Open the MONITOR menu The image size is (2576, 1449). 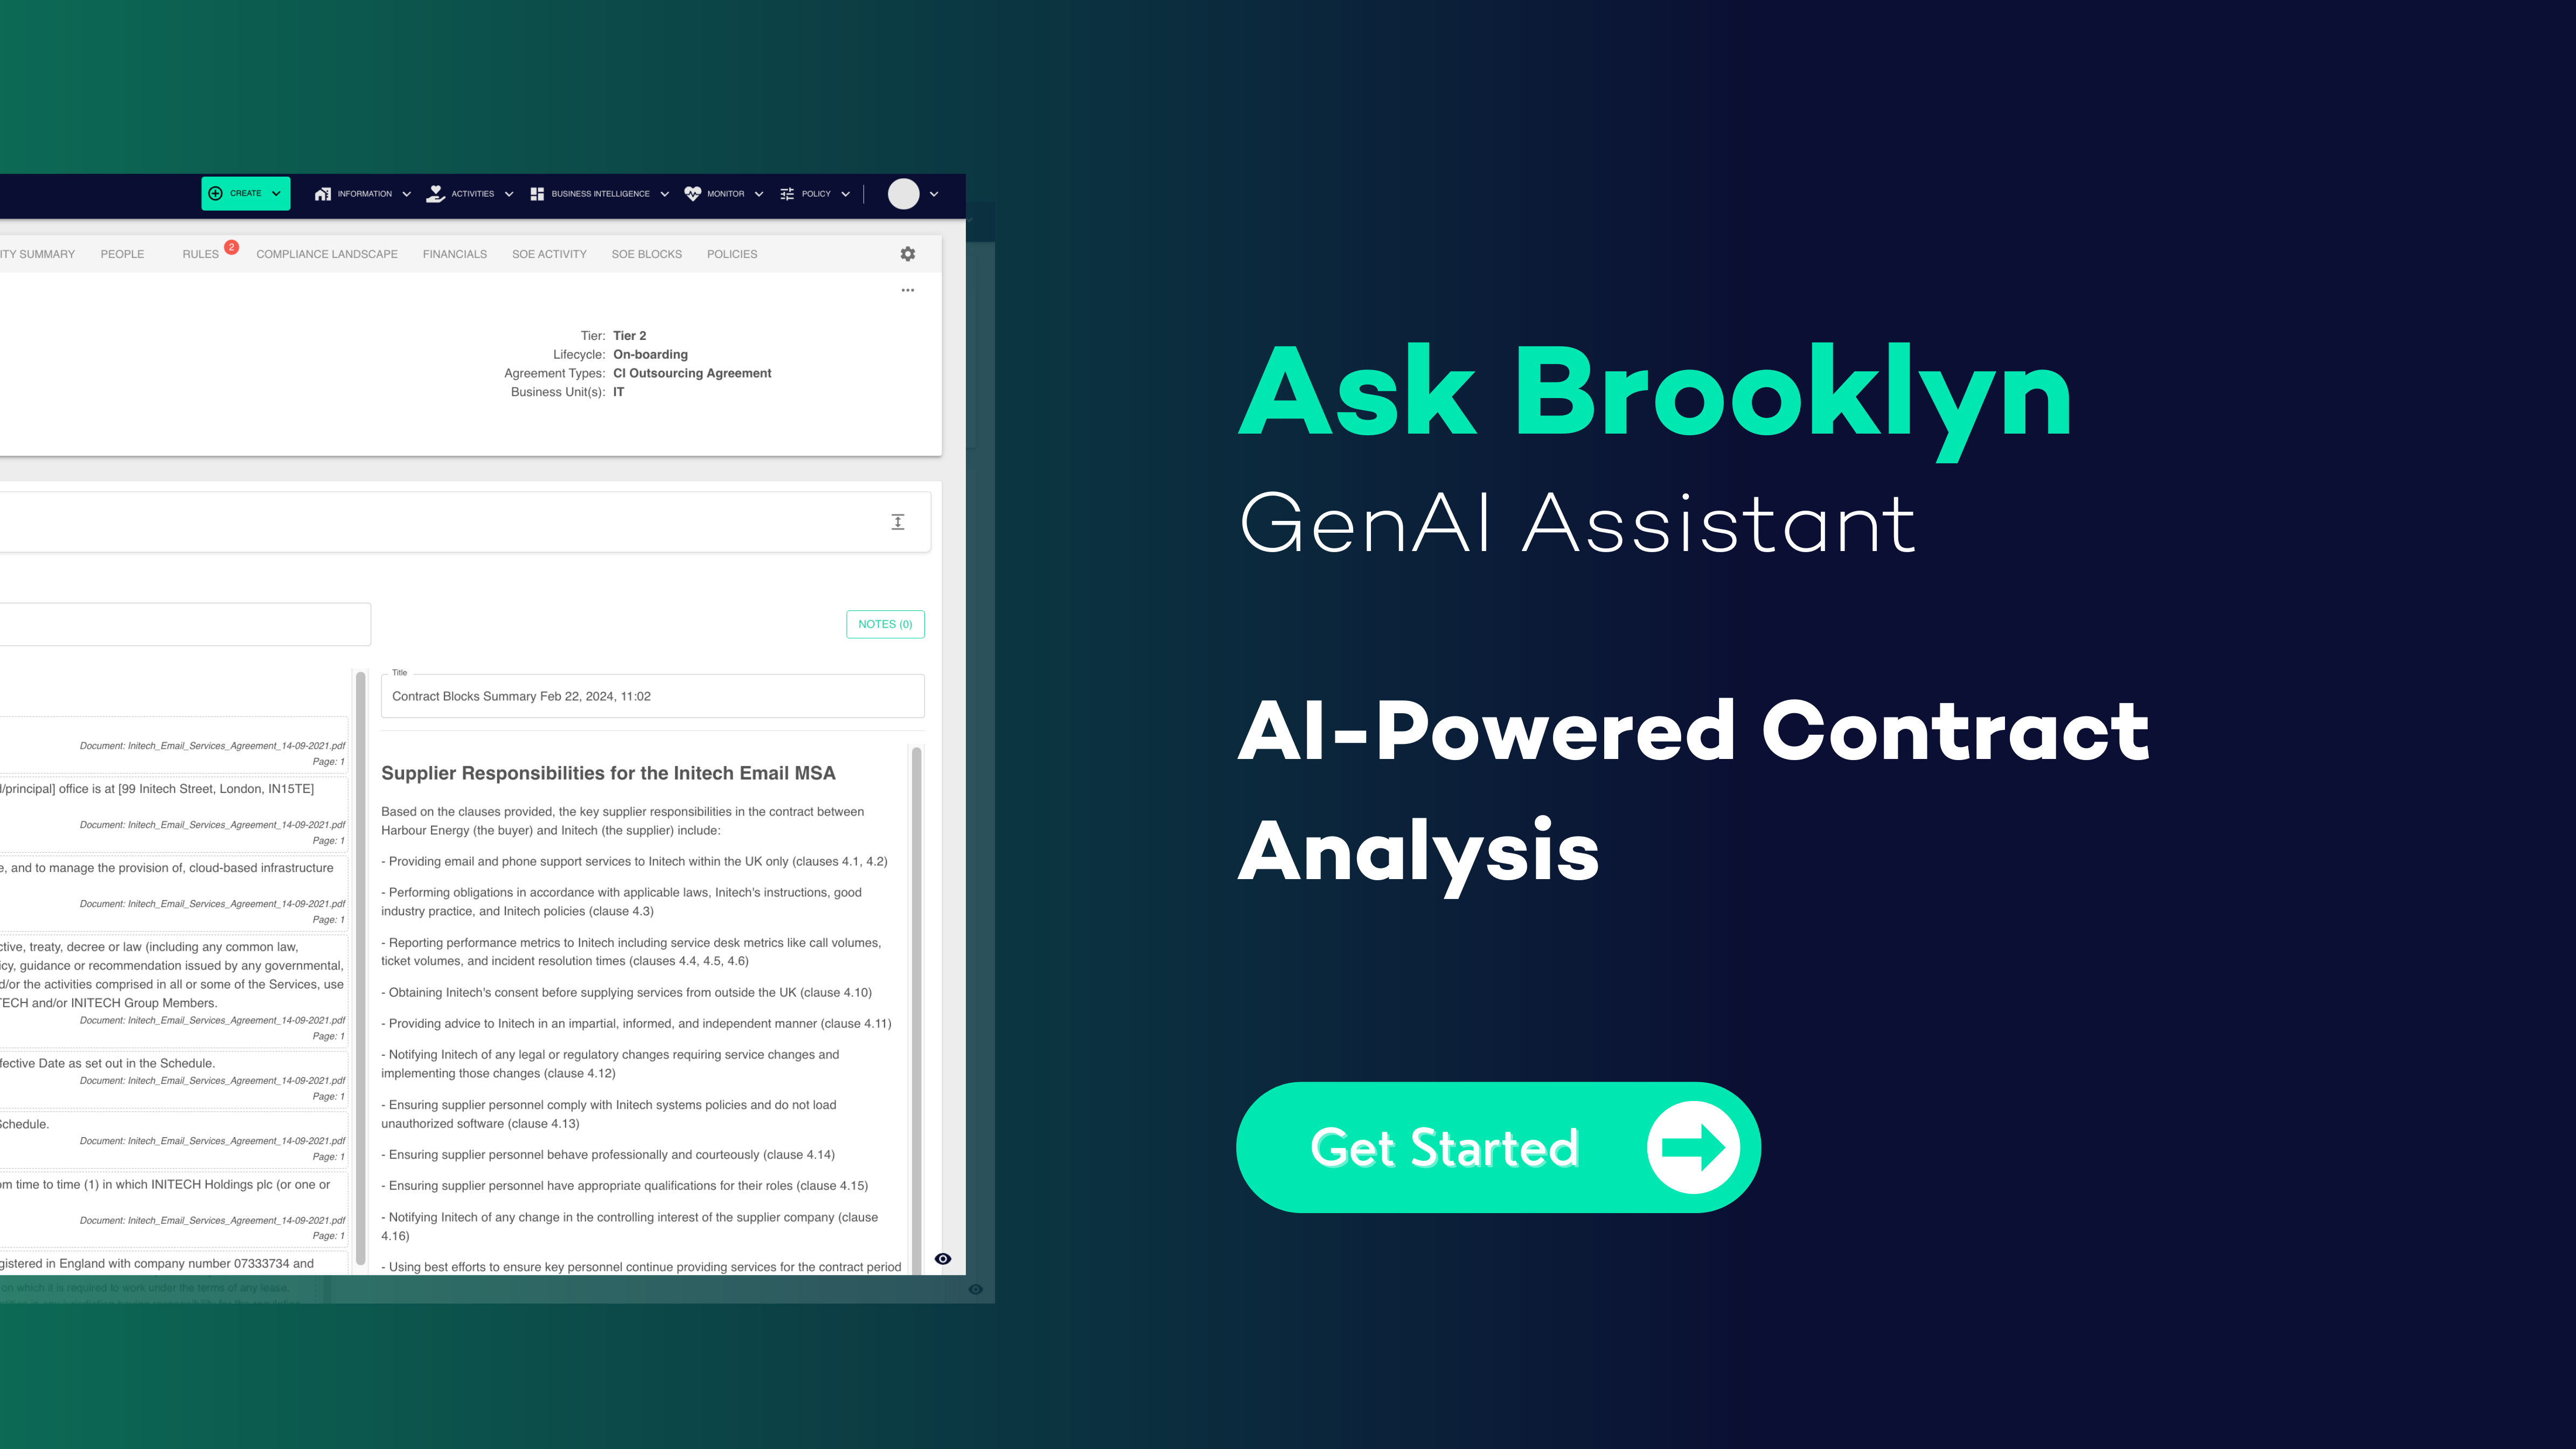click(x=723, y=193)
